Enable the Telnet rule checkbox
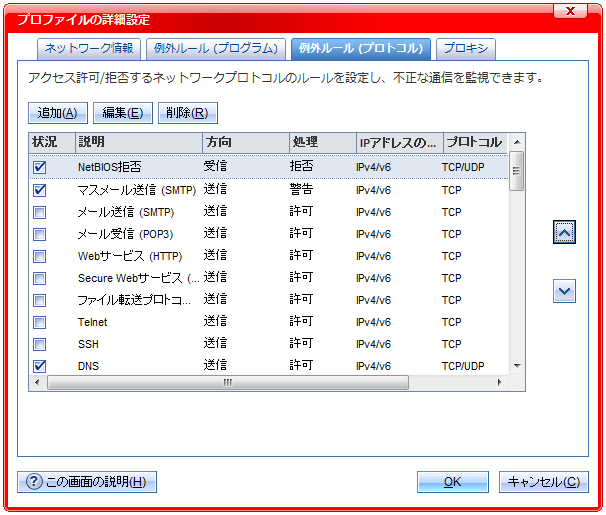This screenshot has width=606, height=515. click(40, 322)
